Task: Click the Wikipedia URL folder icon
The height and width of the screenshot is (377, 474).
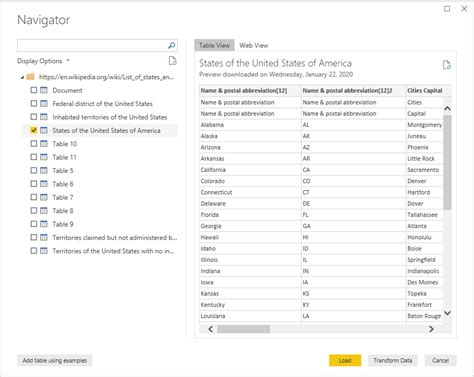Action: coord(30,77)
